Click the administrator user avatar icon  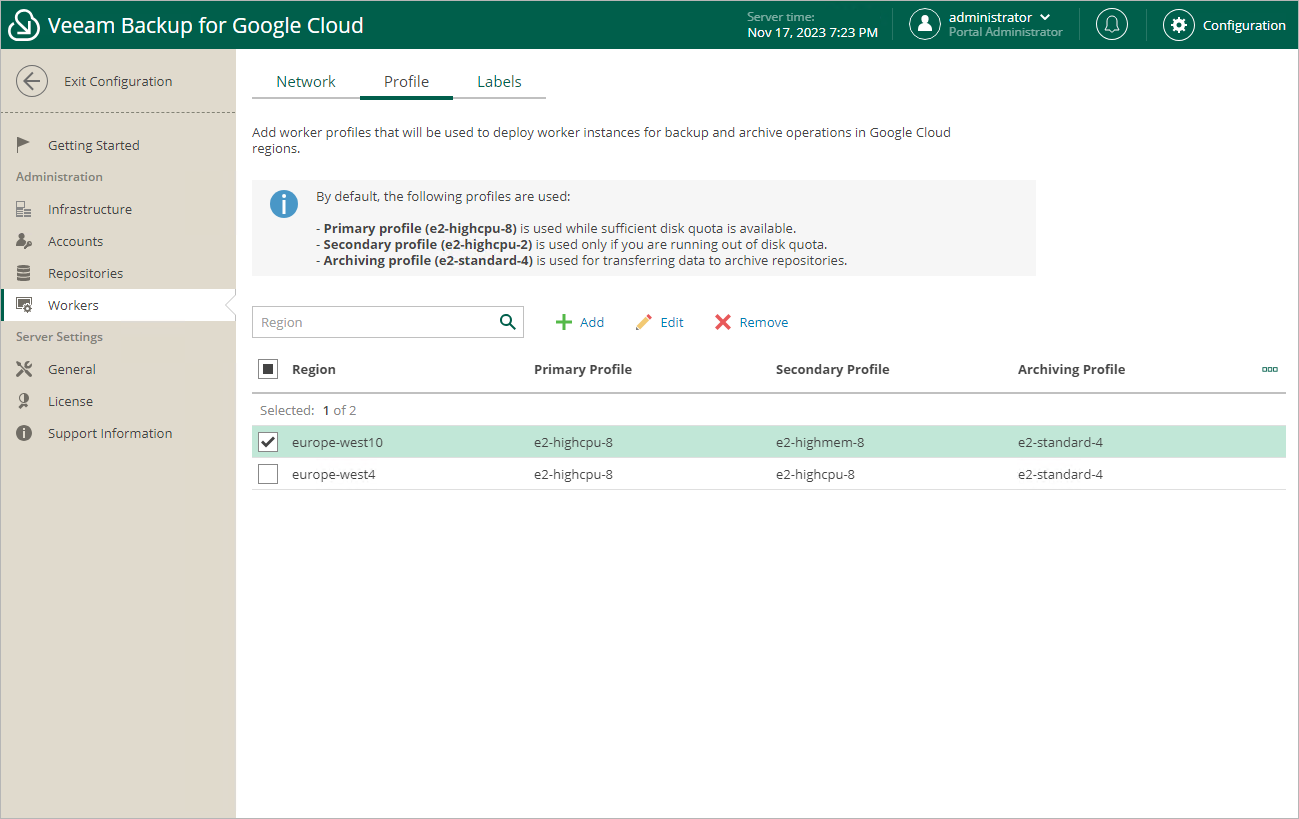(924, 25)
